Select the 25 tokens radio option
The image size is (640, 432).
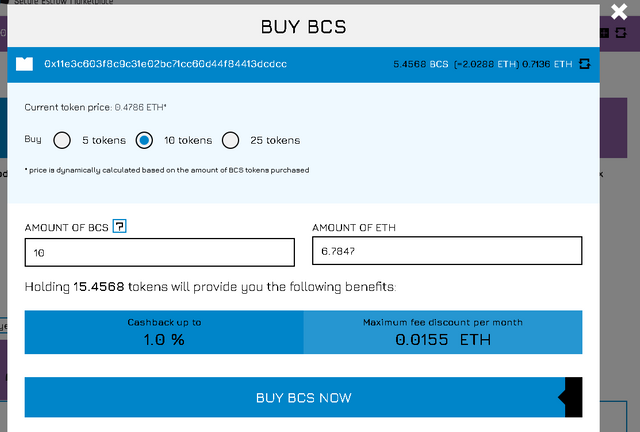(230, 140)
